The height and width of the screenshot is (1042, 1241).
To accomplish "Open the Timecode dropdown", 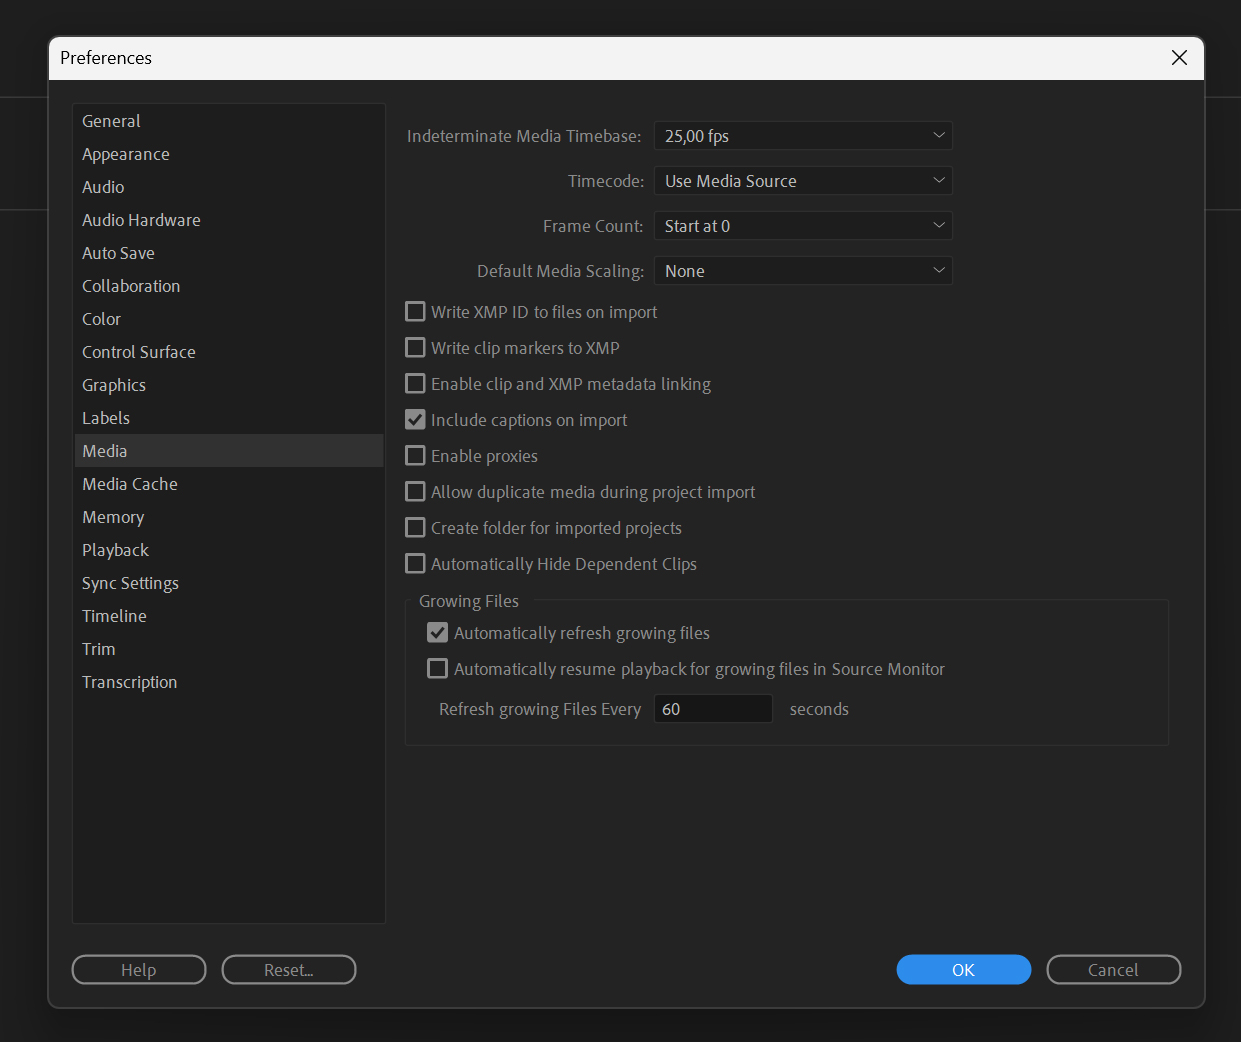I will (803, 180).
